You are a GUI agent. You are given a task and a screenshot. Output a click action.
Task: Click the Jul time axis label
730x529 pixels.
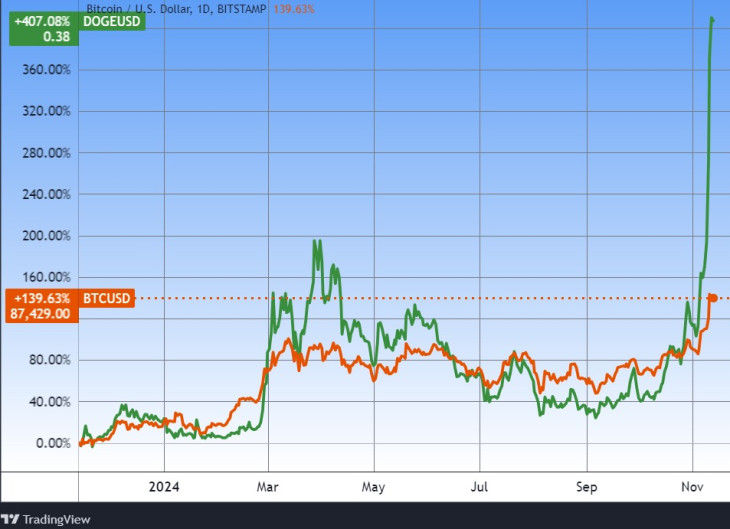click(479, 487)
